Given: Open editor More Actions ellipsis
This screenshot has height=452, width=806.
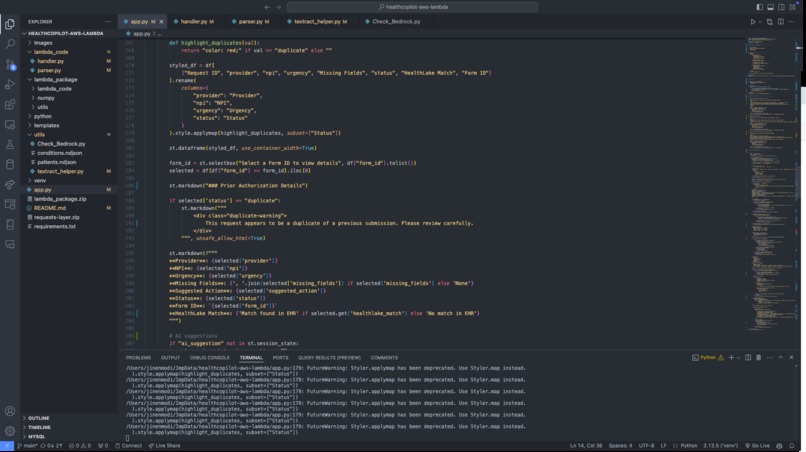Looking at the screenshot, I should click(x=792, y=22).
